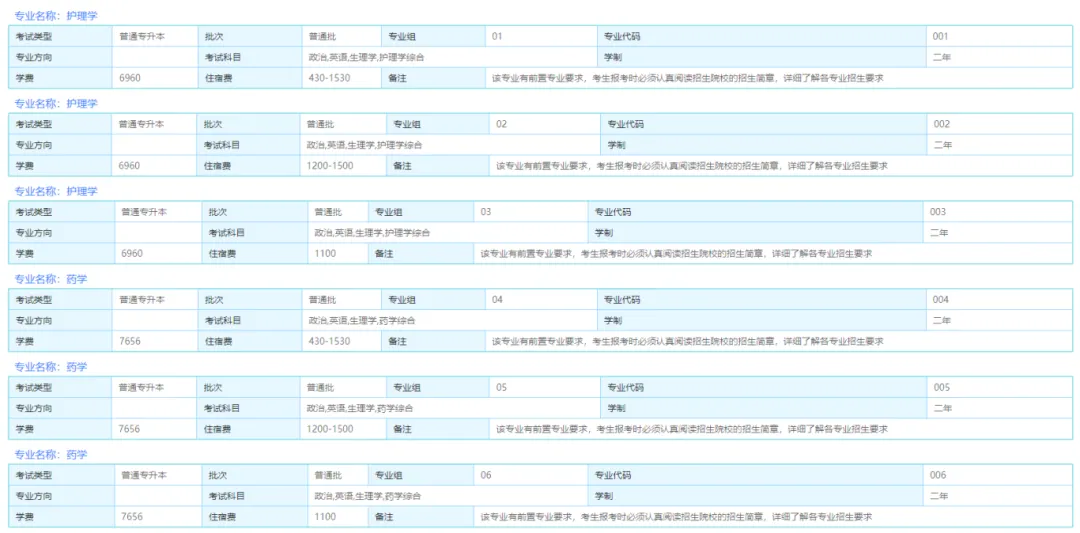This screenshot has height=533, width=1080.
Task: Click the major group value 03
Action: (x=486, y=212)
